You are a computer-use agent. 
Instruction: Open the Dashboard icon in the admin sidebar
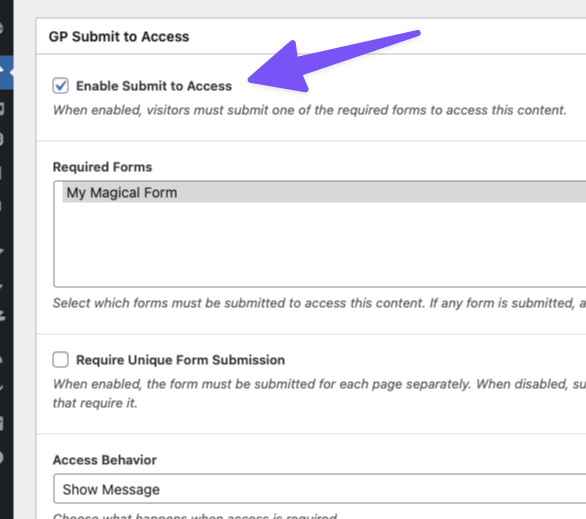pyautogui.click(x=1, y=28)
